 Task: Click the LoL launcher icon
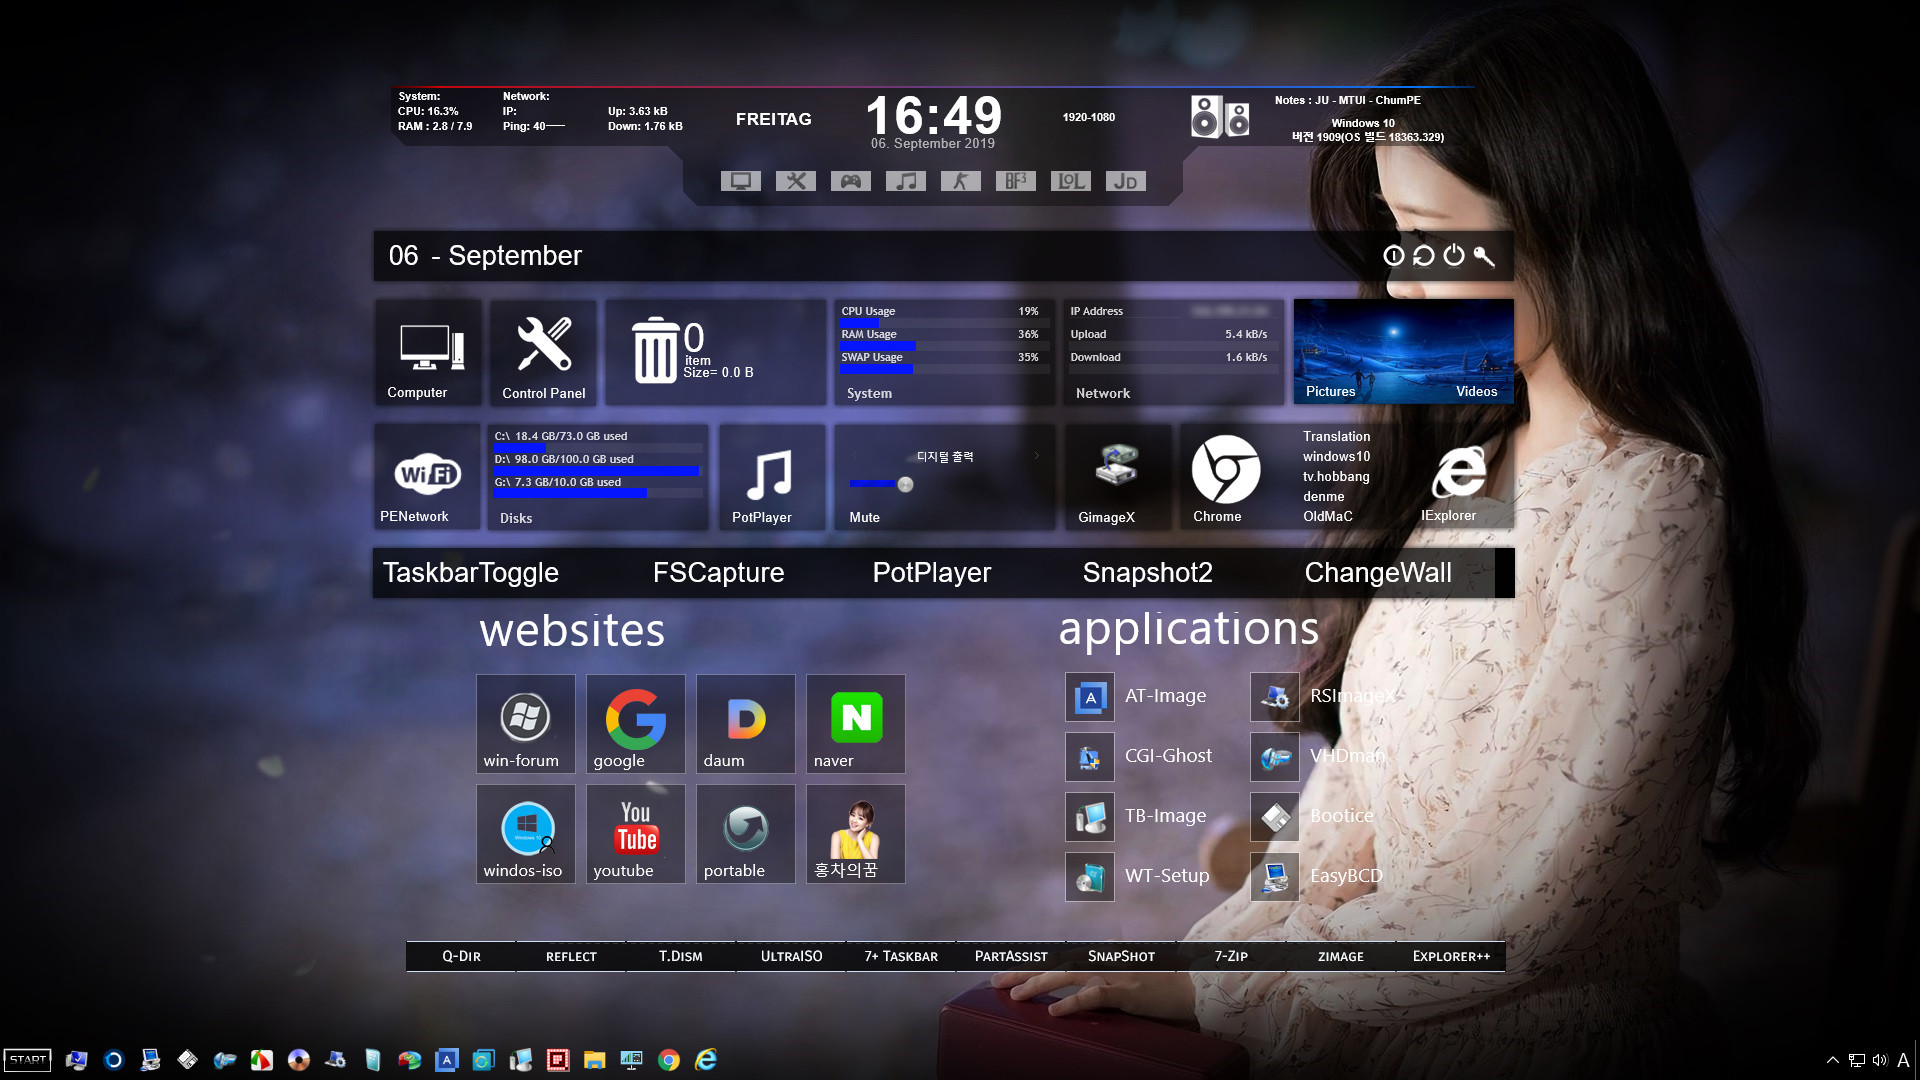pos(1070,181)
